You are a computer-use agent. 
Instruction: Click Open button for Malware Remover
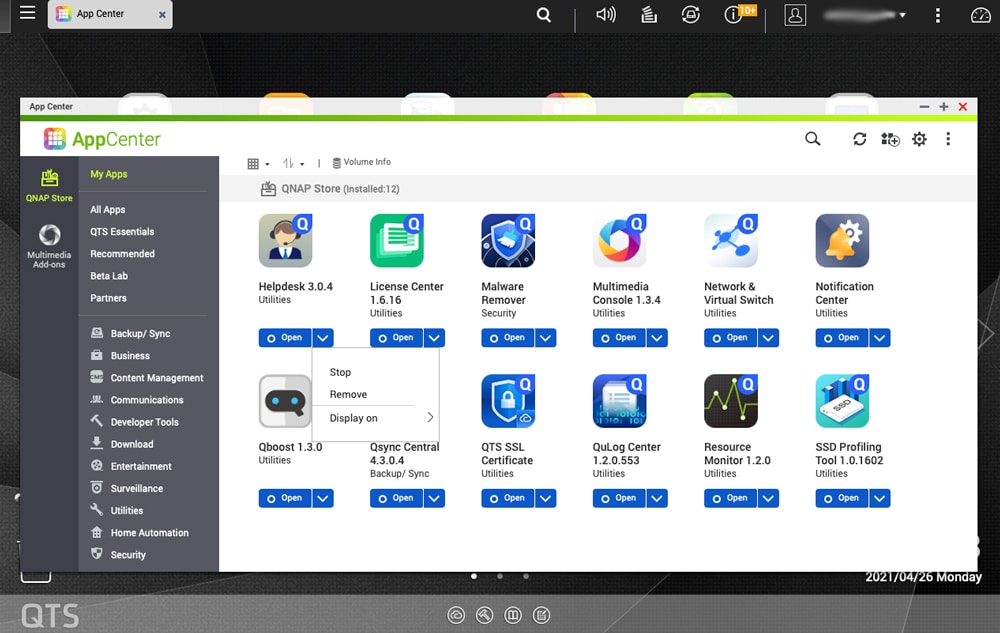[507, 338]
